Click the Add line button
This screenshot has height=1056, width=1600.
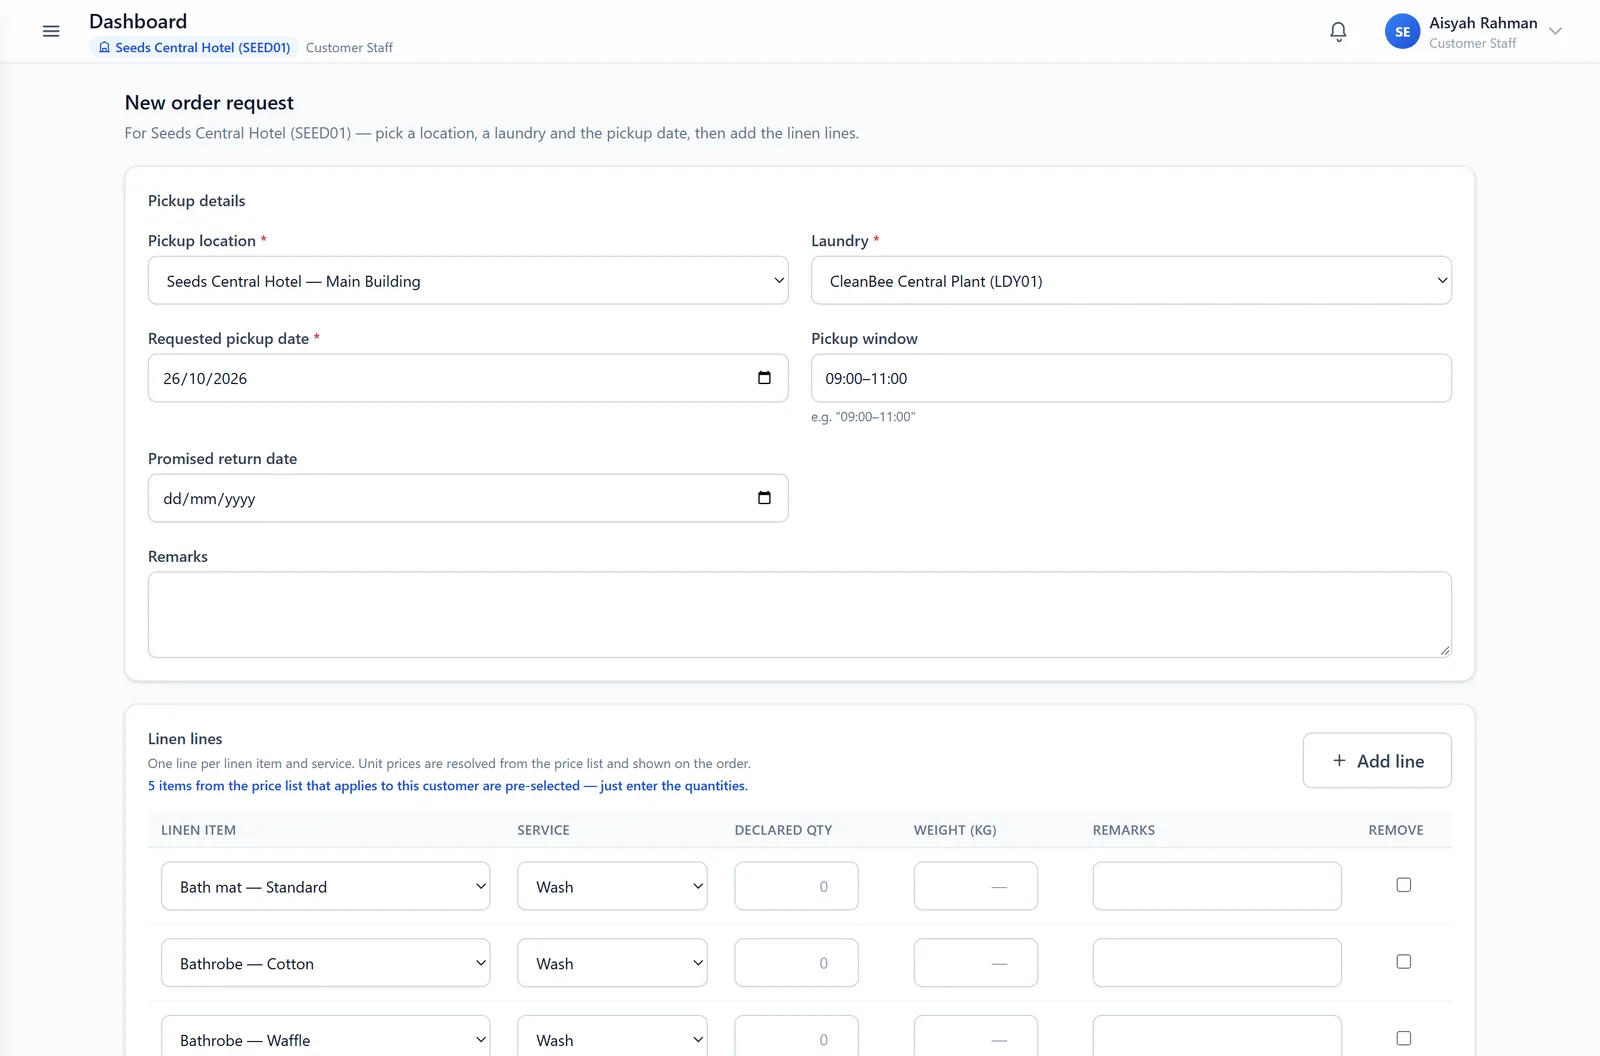click(1376, 761)
